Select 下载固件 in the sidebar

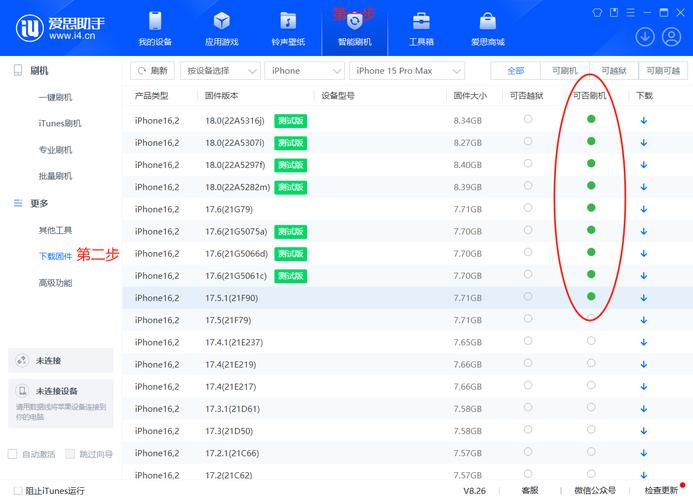55,256
